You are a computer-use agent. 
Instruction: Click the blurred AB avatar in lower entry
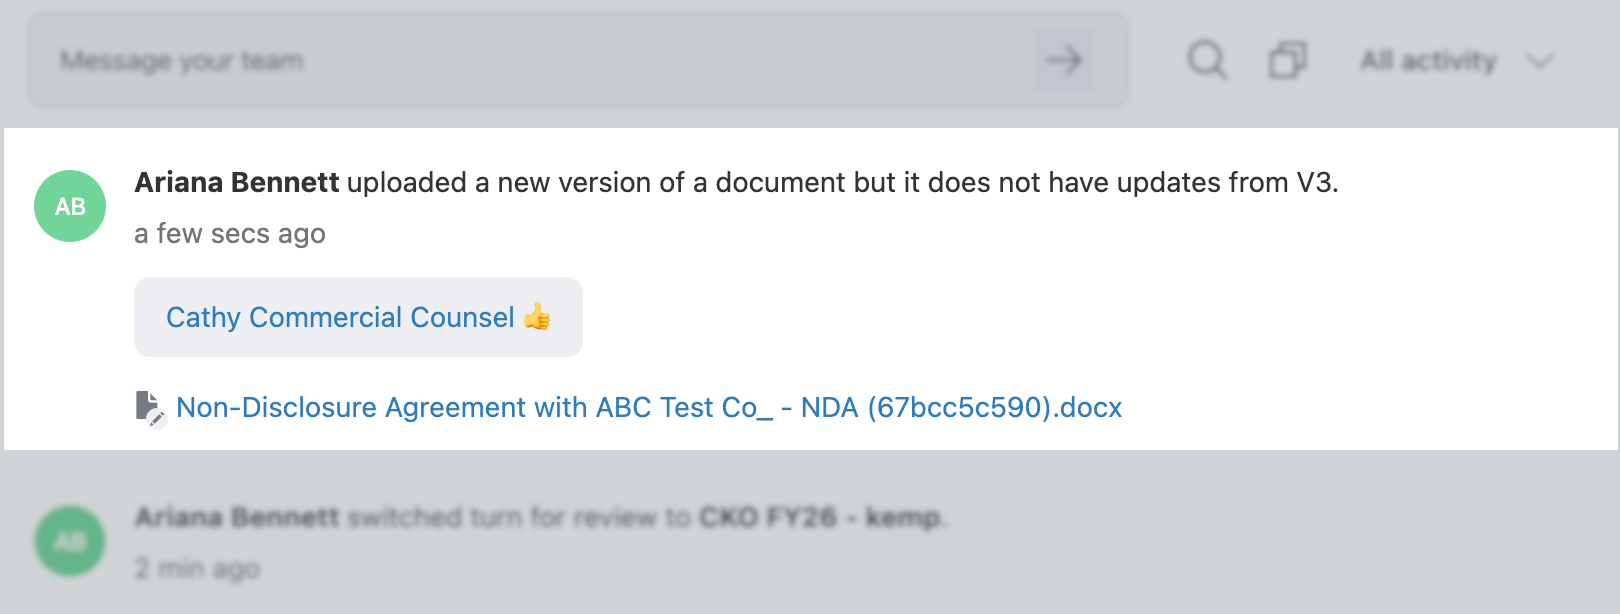[x=70, y=541]
